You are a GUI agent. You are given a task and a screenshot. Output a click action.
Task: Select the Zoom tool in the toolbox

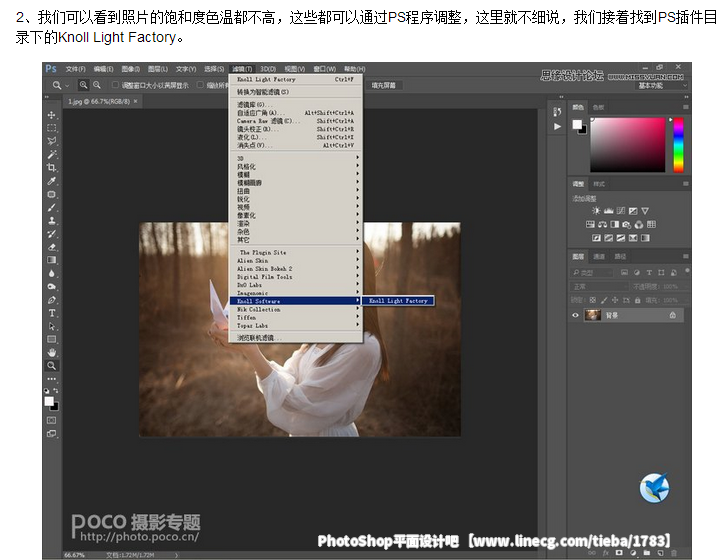pos(51,366)
